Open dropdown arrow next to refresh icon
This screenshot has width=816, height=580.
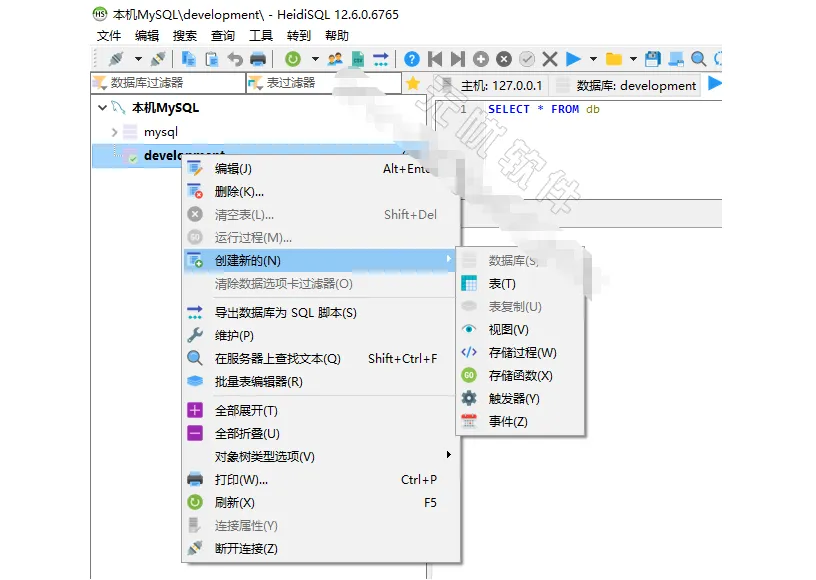pos(315,59)
